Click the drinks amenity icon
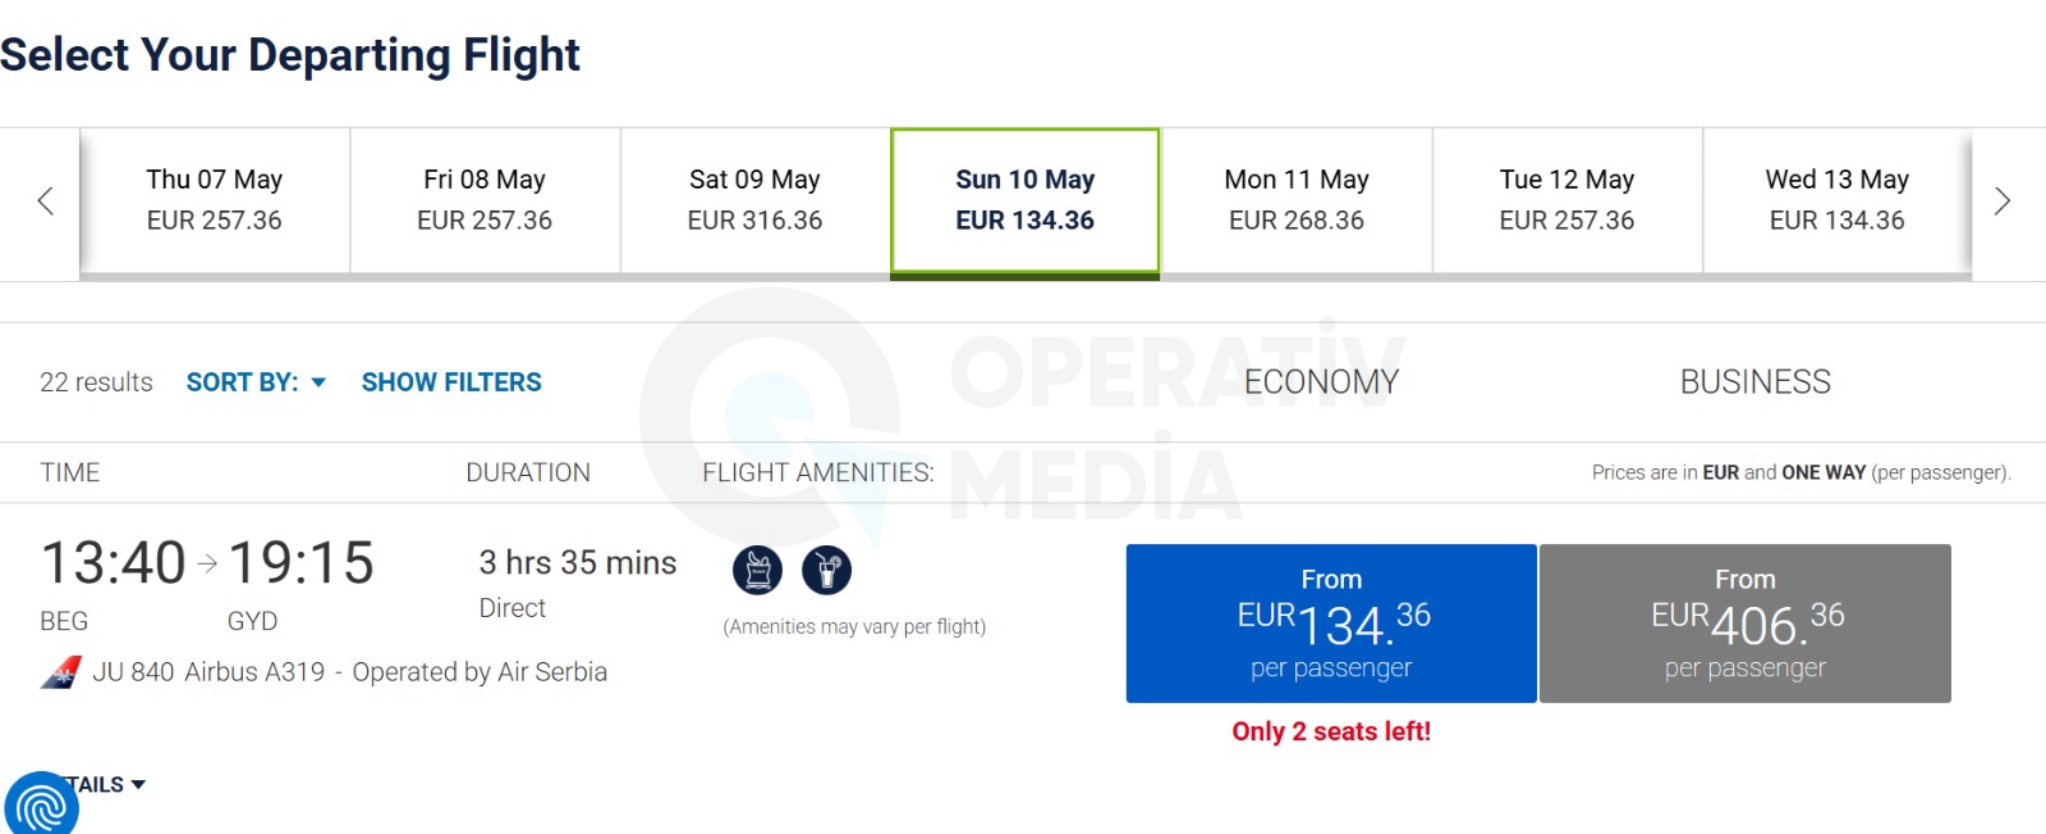Image resolution: width=2046 pixels, height=834 pixels. click(x=827, y=570)
